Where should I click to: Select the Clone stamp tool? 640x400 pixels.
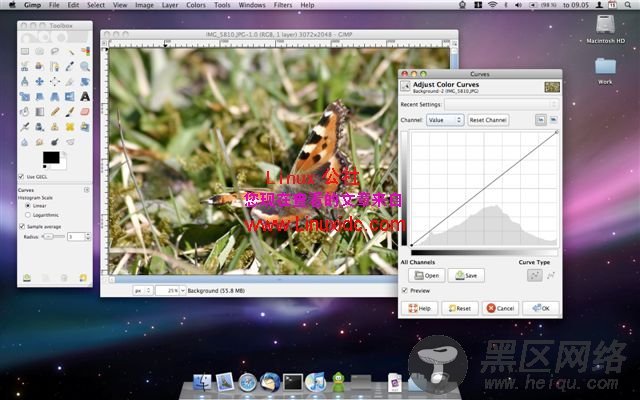55,127
